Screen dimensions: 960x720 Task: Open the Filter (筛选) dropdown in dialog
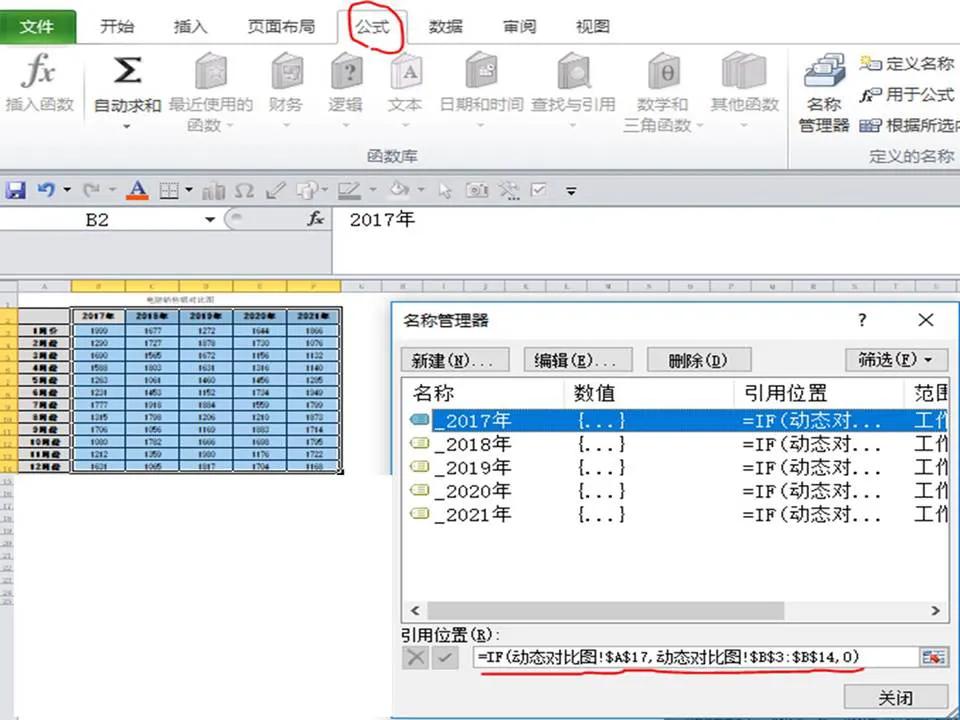pyautogui.click(x=896, y=360)
